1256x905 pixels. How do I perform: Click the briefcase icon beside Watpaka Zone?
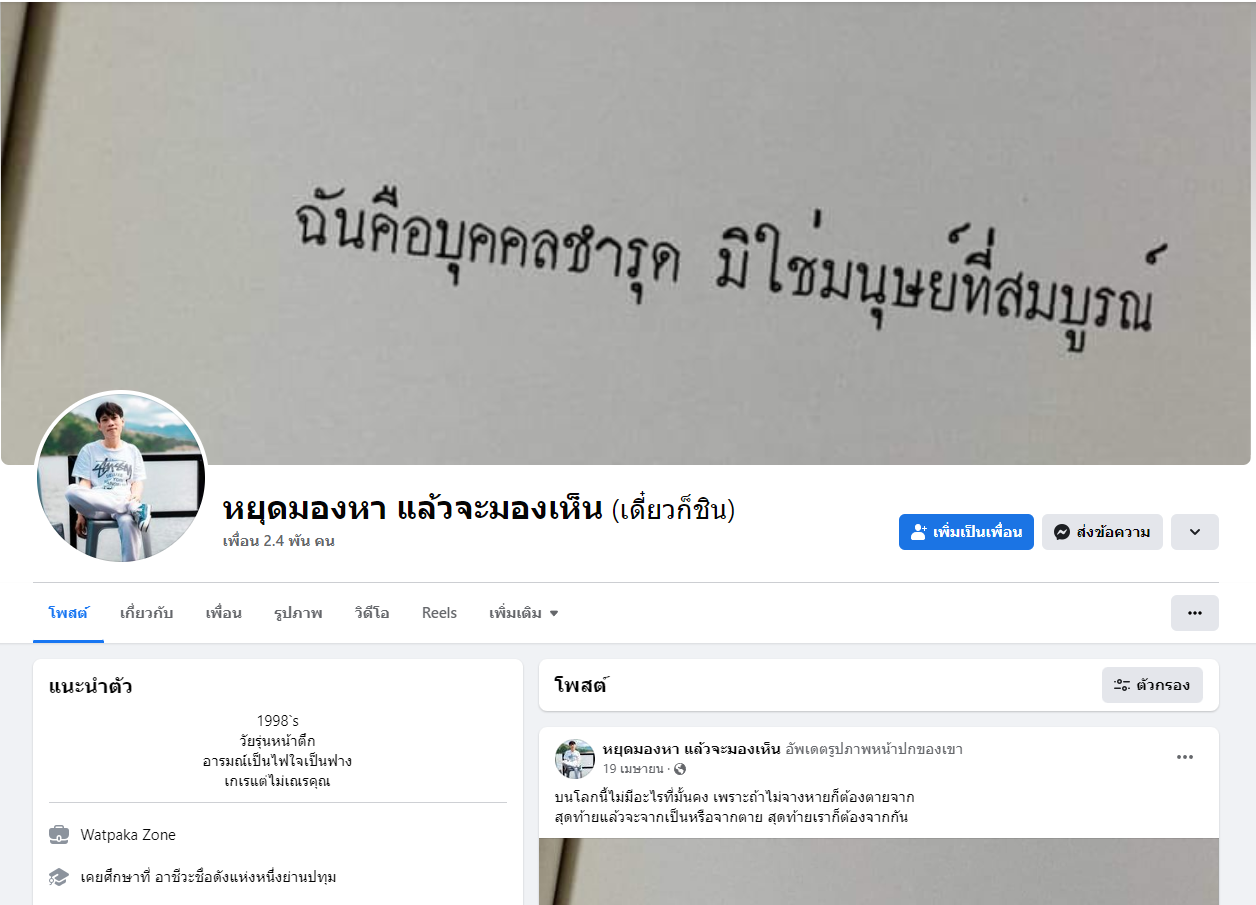click(x=59, y=834)
